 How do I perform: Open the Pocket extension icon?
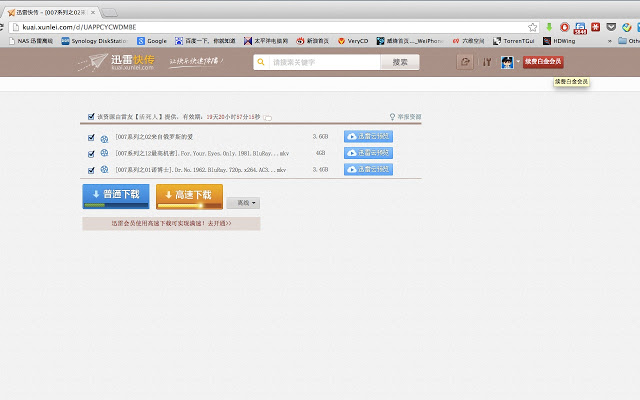tap(611, 27)
